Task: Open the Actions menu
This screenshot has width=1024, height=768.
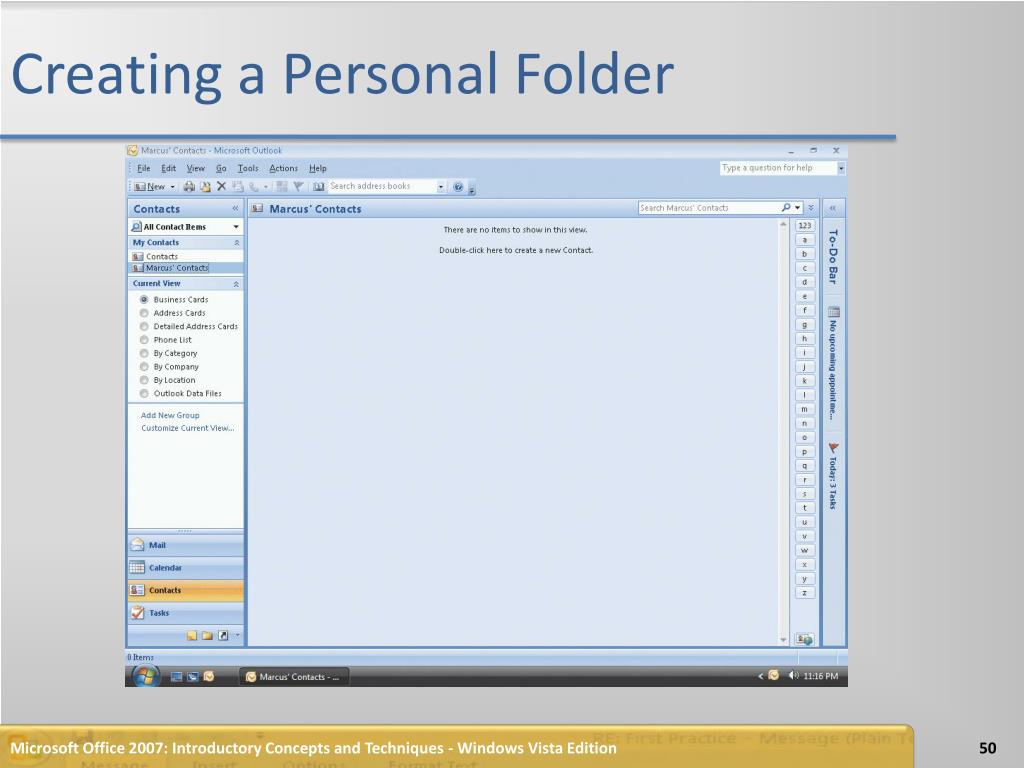Action: click(283, 168)
